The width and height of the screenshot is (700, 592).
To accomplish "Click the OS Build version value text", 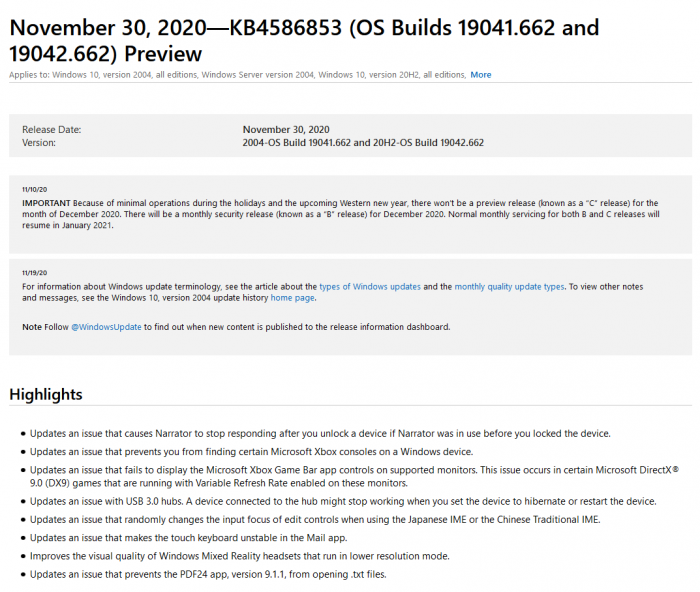I will pos(363,143).
